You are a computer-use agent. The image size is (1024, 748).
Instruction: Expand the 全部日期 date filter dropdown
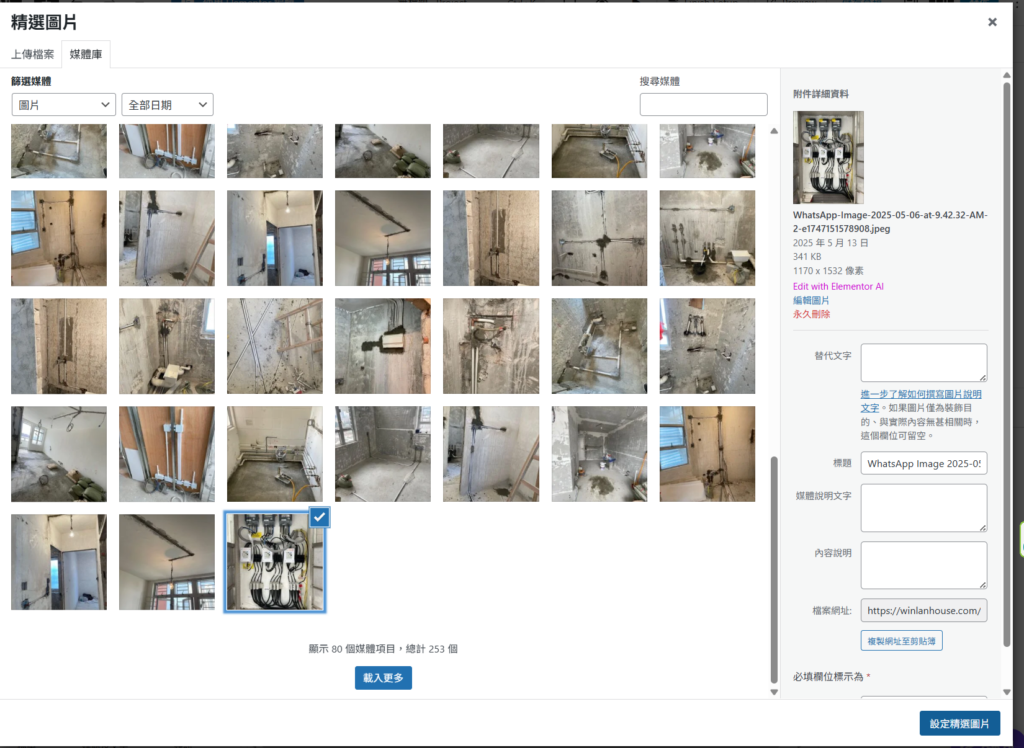click(167, 105)
